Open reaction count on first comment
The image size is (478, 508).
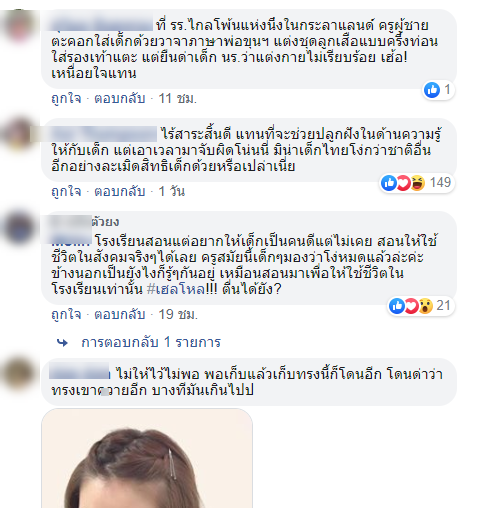(438, 90)
